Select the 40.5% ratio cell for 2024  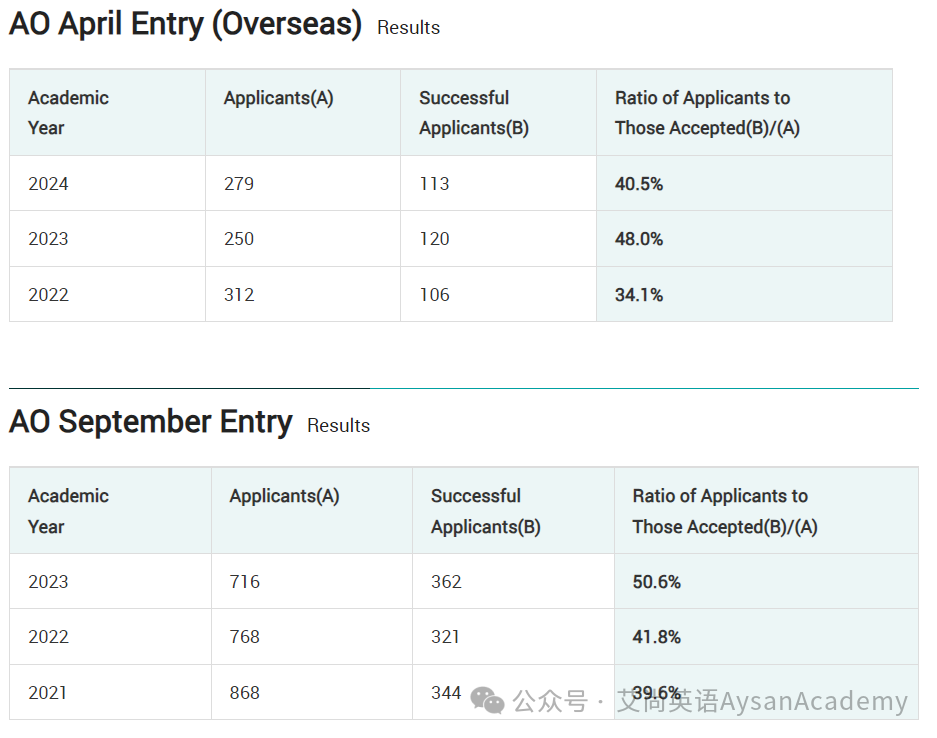click(744, 183)
